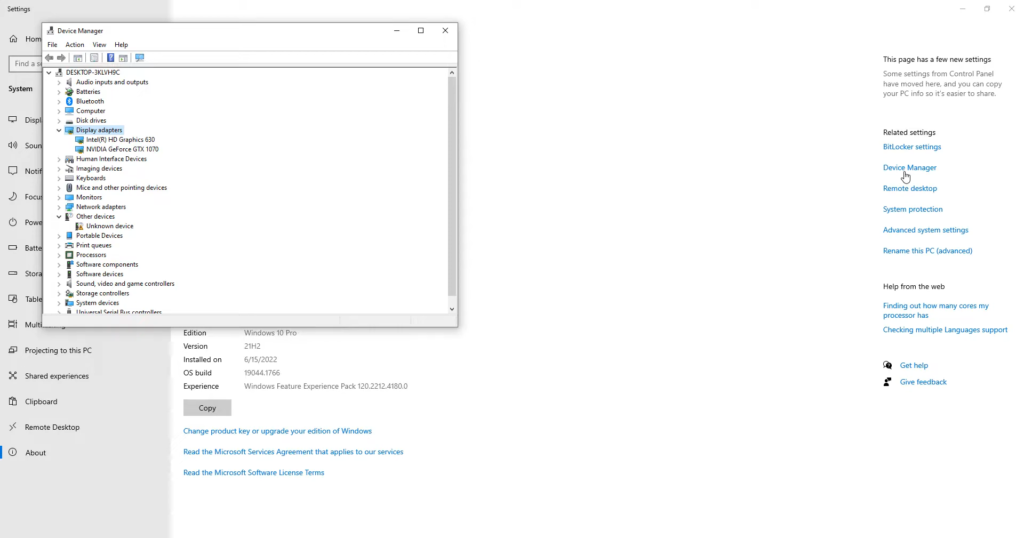Copy Windows specifications with Copy button
The height and width of the screenshot is (538, 1024).
(x=207, y=408)
